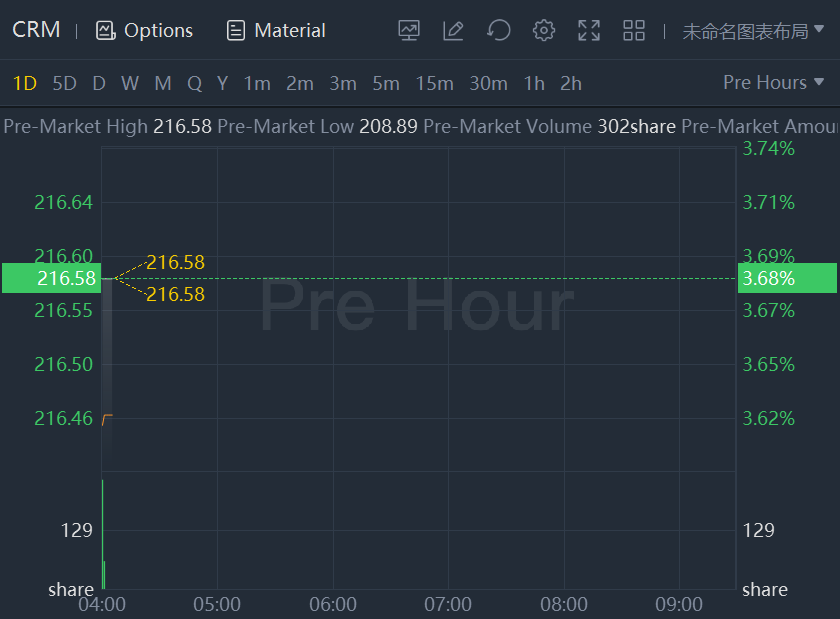Click the Options chart icon
840x619 pixels.
click(105, 30)
